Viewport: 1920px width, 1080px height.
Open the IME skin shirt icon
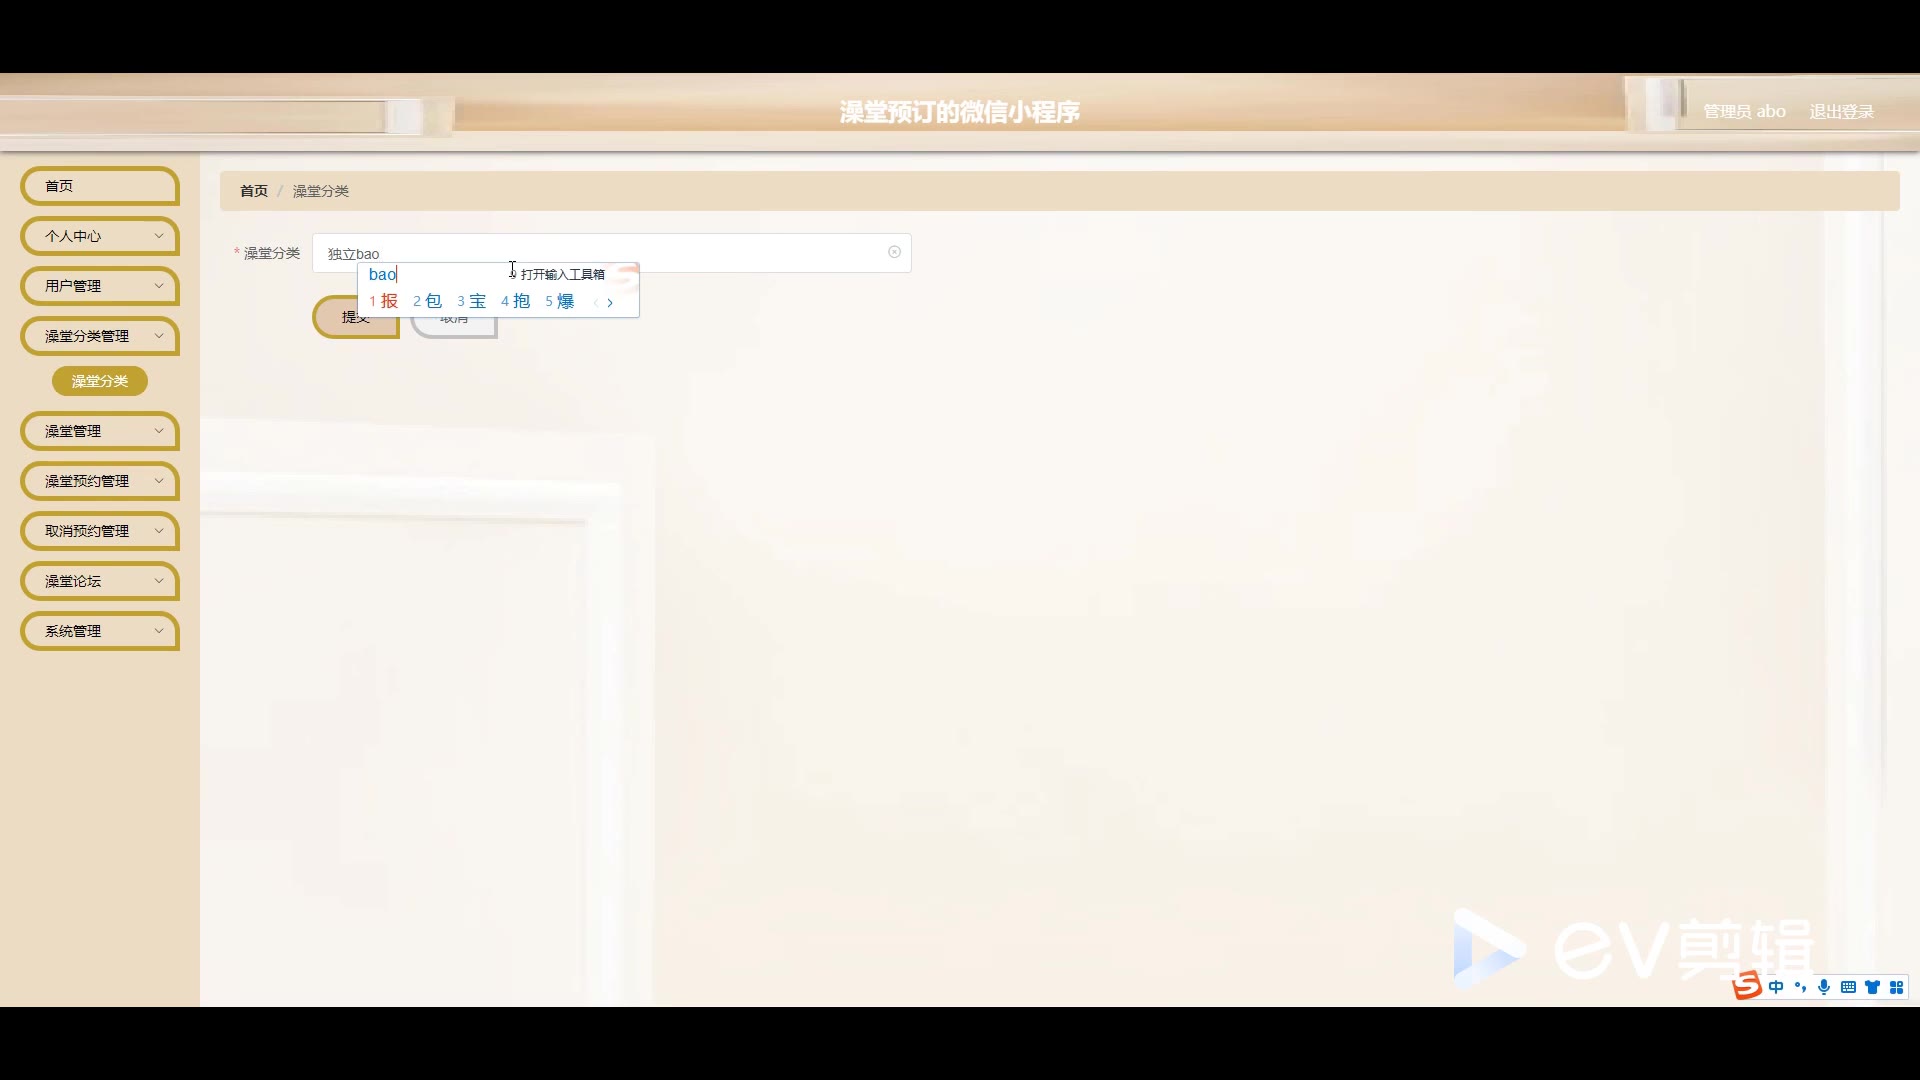(x=1872, y=987)
